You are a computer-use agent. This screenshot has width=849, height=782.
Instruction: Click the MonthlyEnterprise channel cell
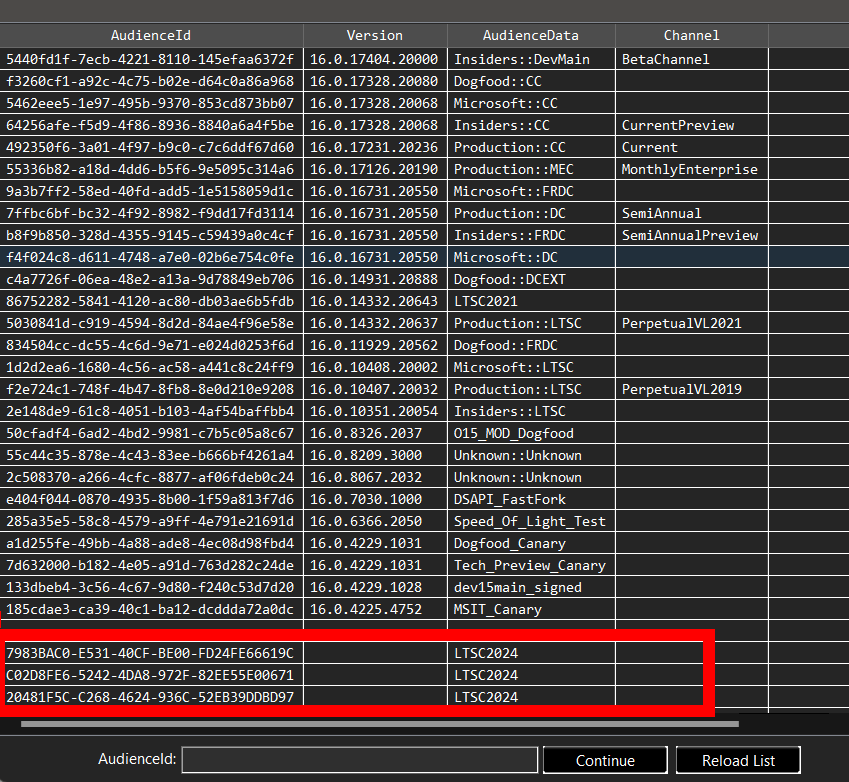pyautogui.click(x=692, y=169)
